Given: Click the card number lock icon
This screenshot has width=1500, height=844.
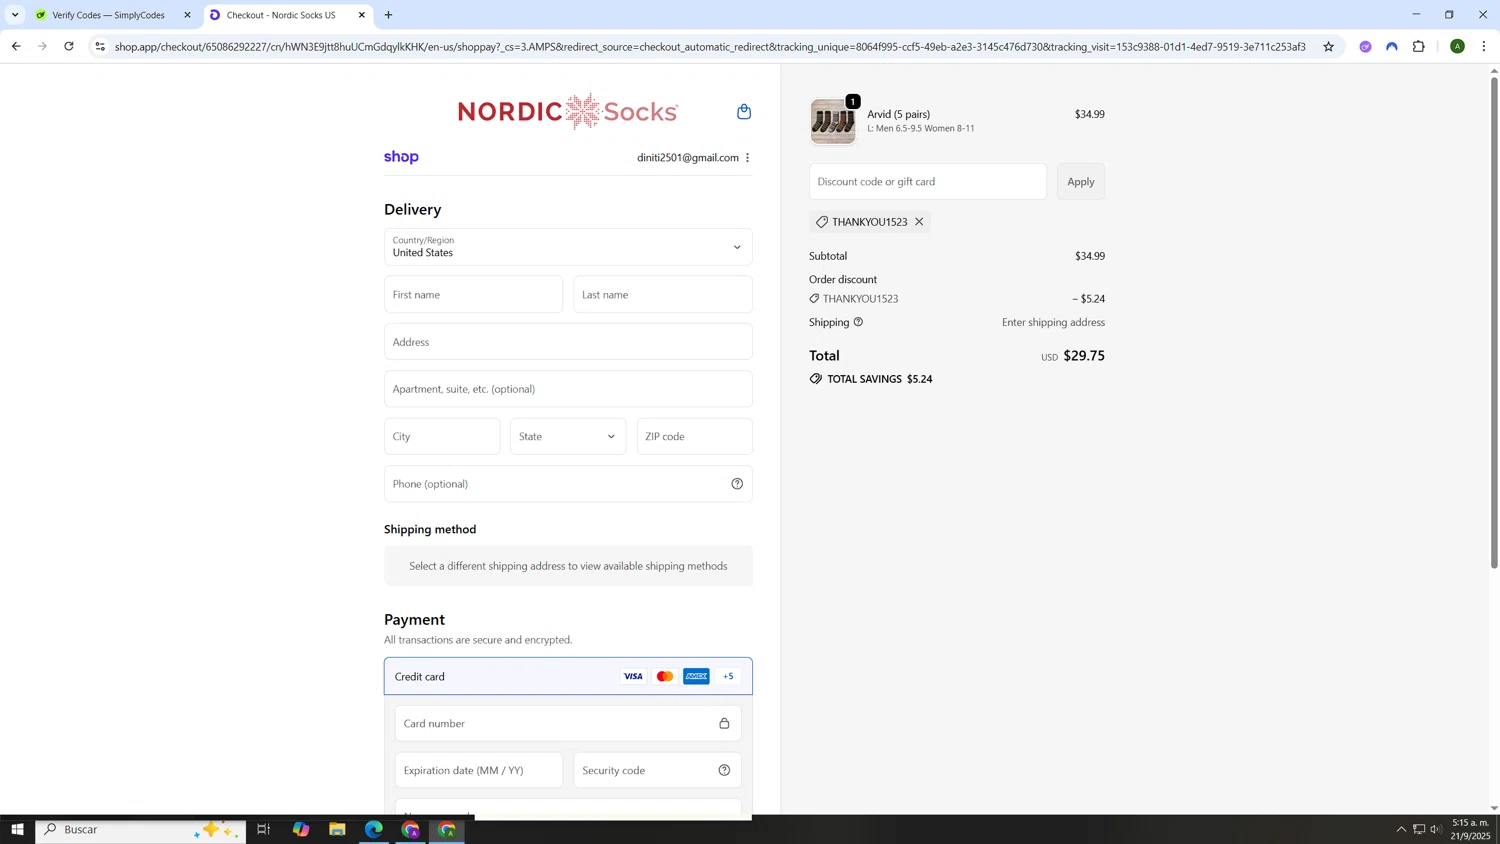Looking at the screenshot, I should (724, 723).
